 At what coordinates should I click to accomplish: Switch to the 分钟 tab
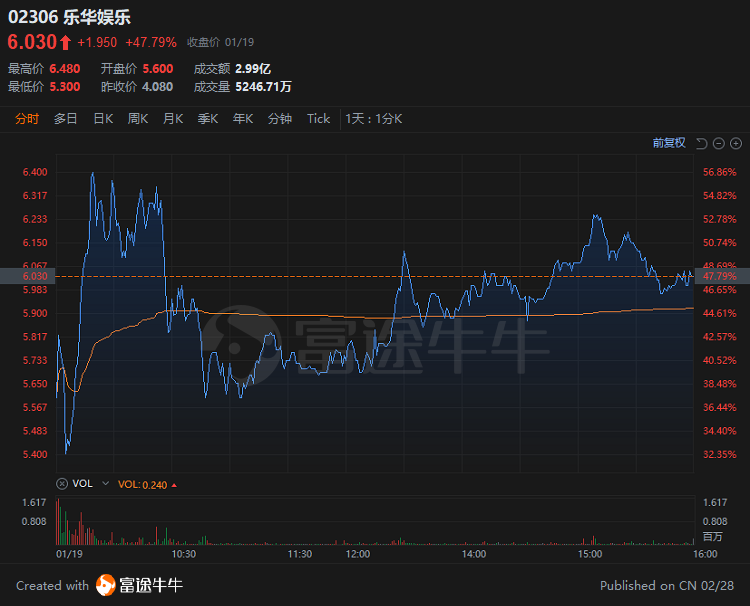280,119
